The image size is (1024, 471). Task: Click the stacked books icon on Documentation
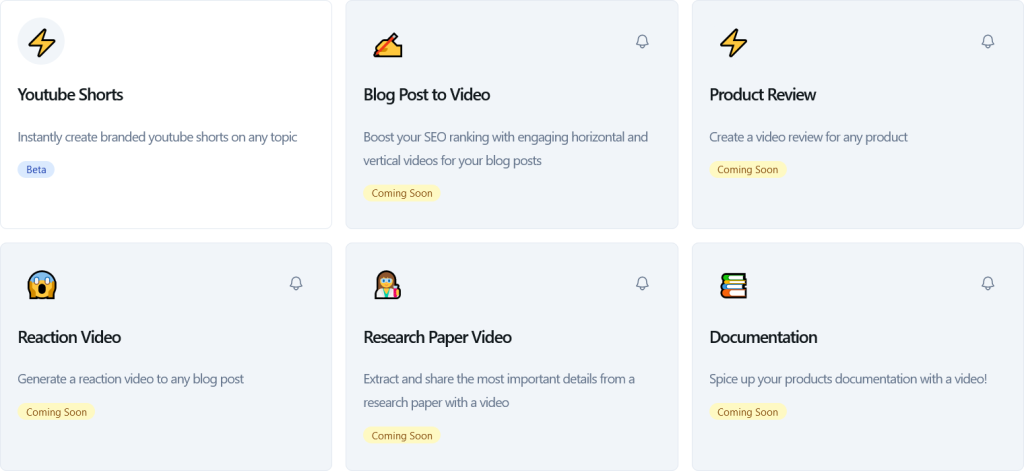coord(733,285)
